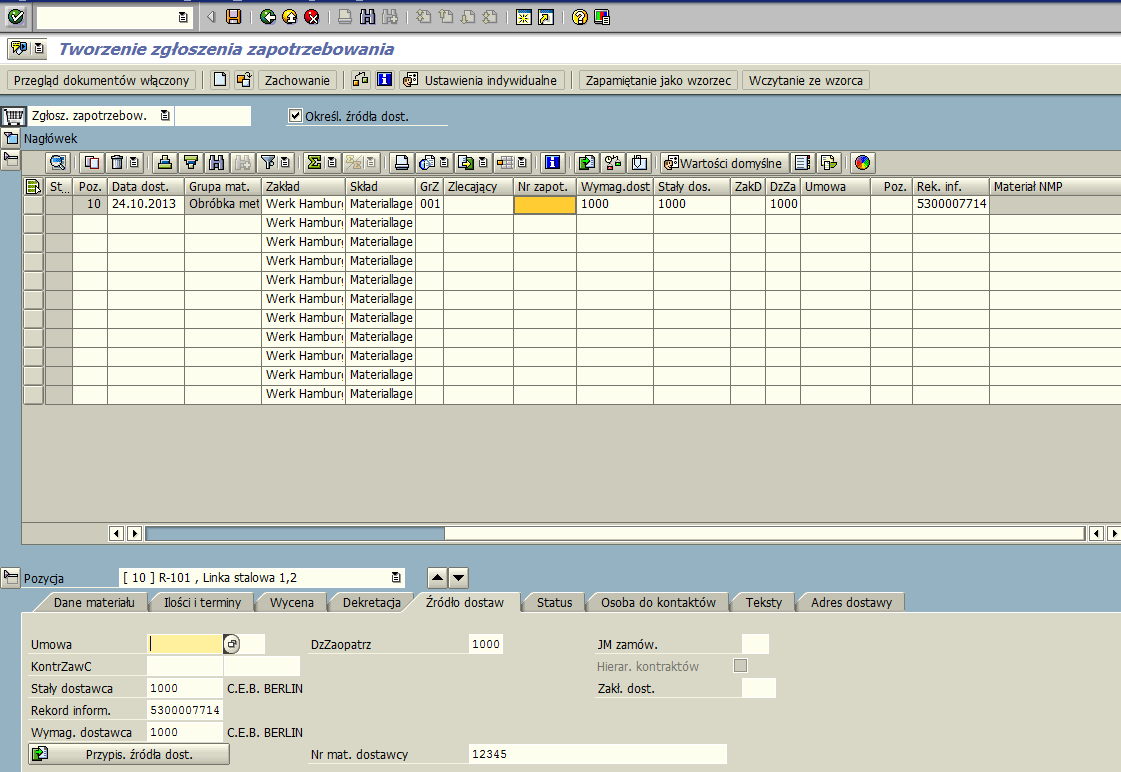Open the Wycena tab

click(x=292, y=603)
